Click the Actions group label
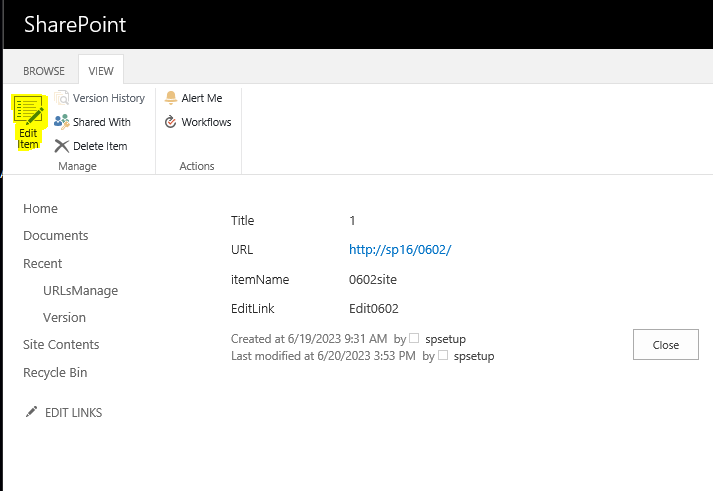This screenshot has height=491, width=713. pyautogui.click(x=196, y=166)
